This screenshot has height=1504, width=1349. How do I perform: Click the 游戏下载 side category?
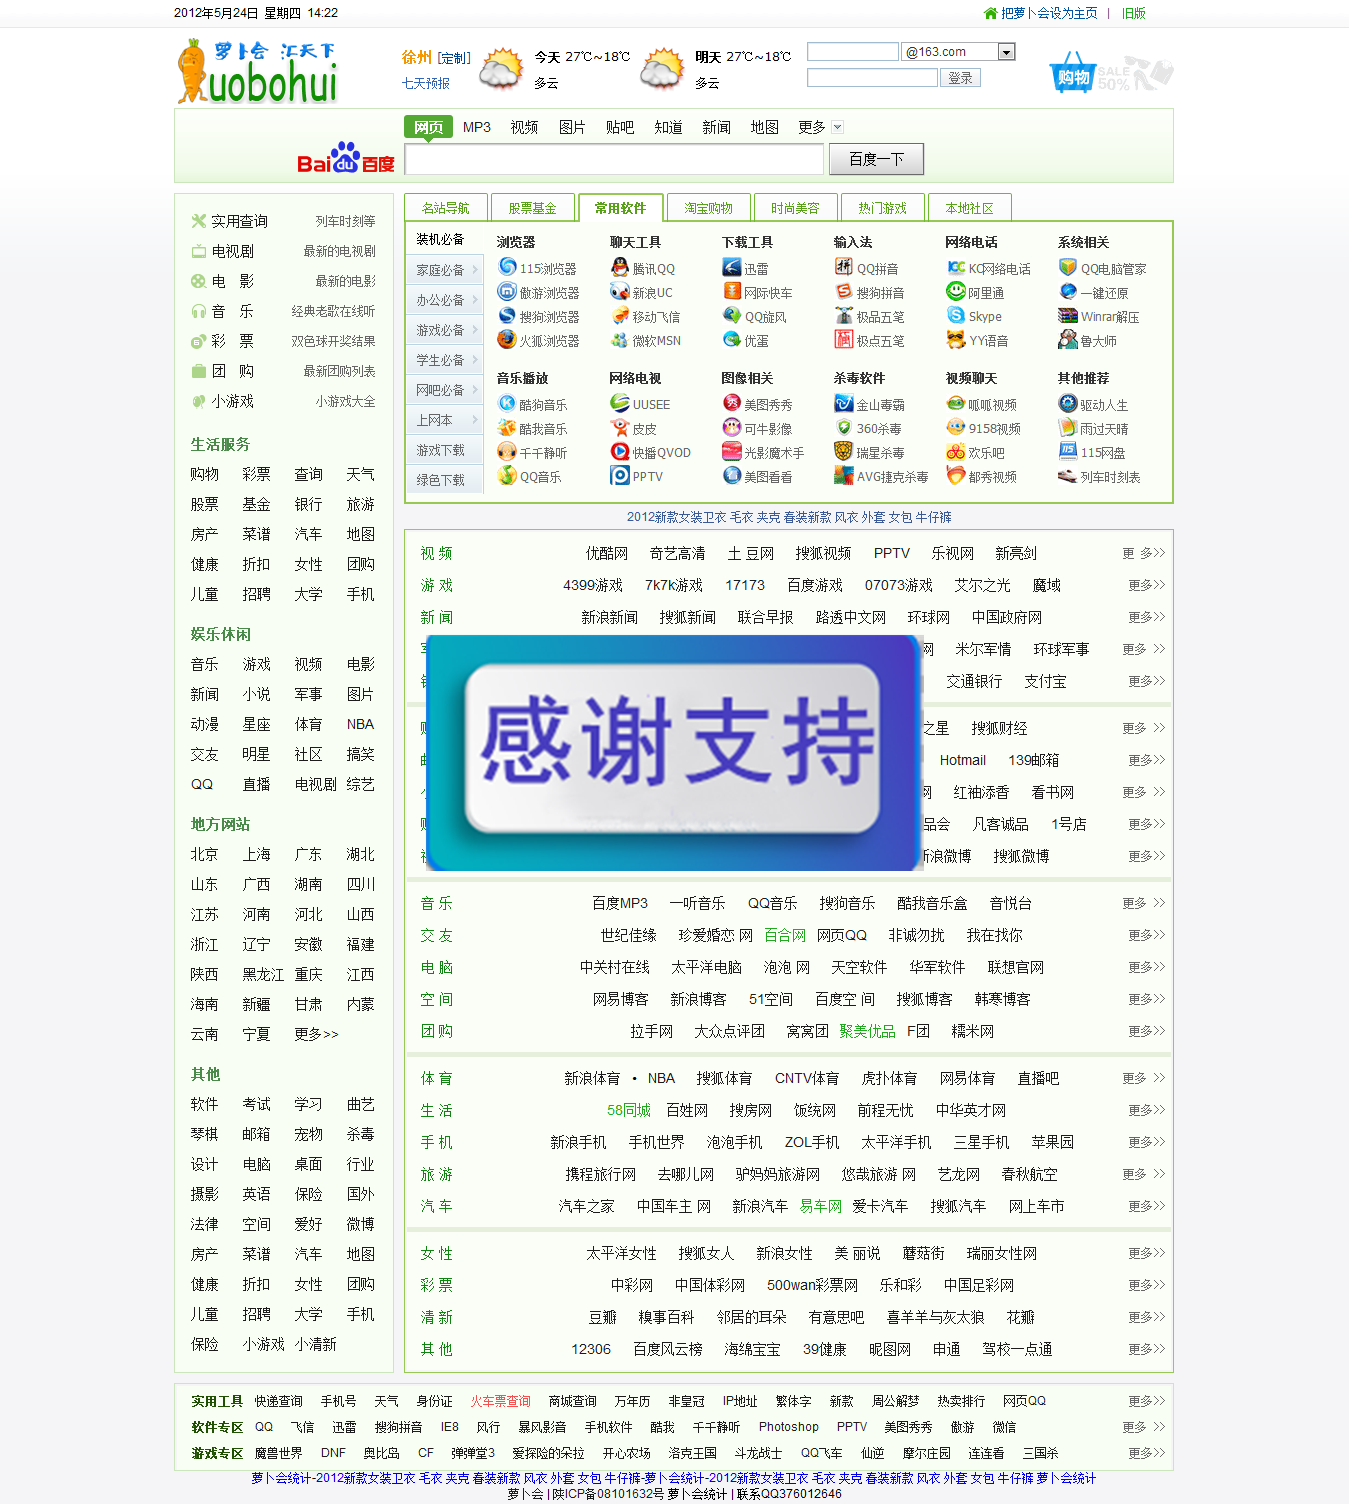(x=446, y=450)
